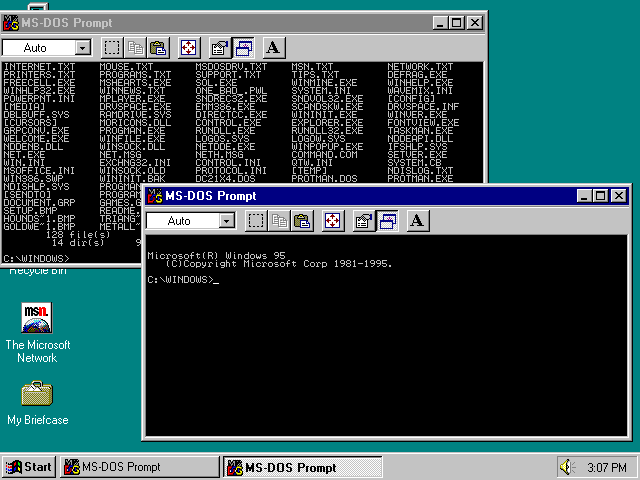The width and height of the screenshot is (640, 480).
Task: Click Mark tool in front MS-DOS Prompt toolbar
Action: tap(256, 221)
